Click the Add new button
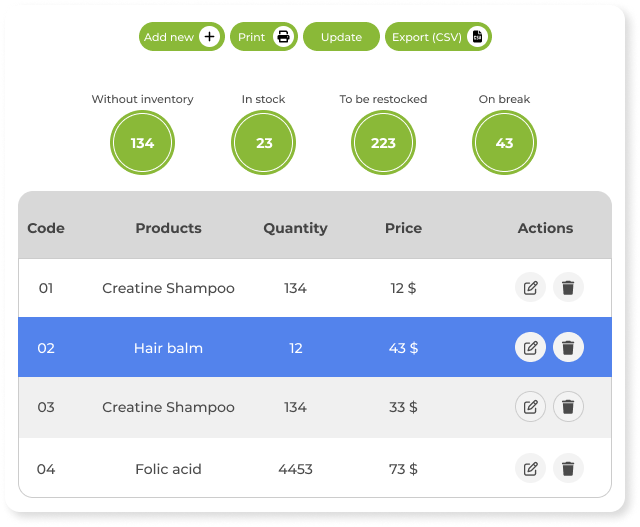The image size is (640, 527). (x=182, y=37)
